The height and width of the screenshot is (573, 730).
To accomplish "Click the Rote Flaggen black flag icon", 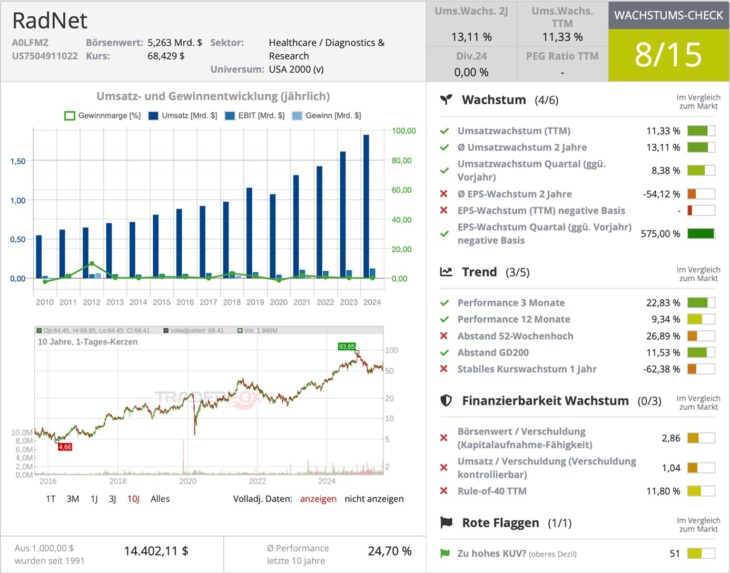I will point(446,522).
